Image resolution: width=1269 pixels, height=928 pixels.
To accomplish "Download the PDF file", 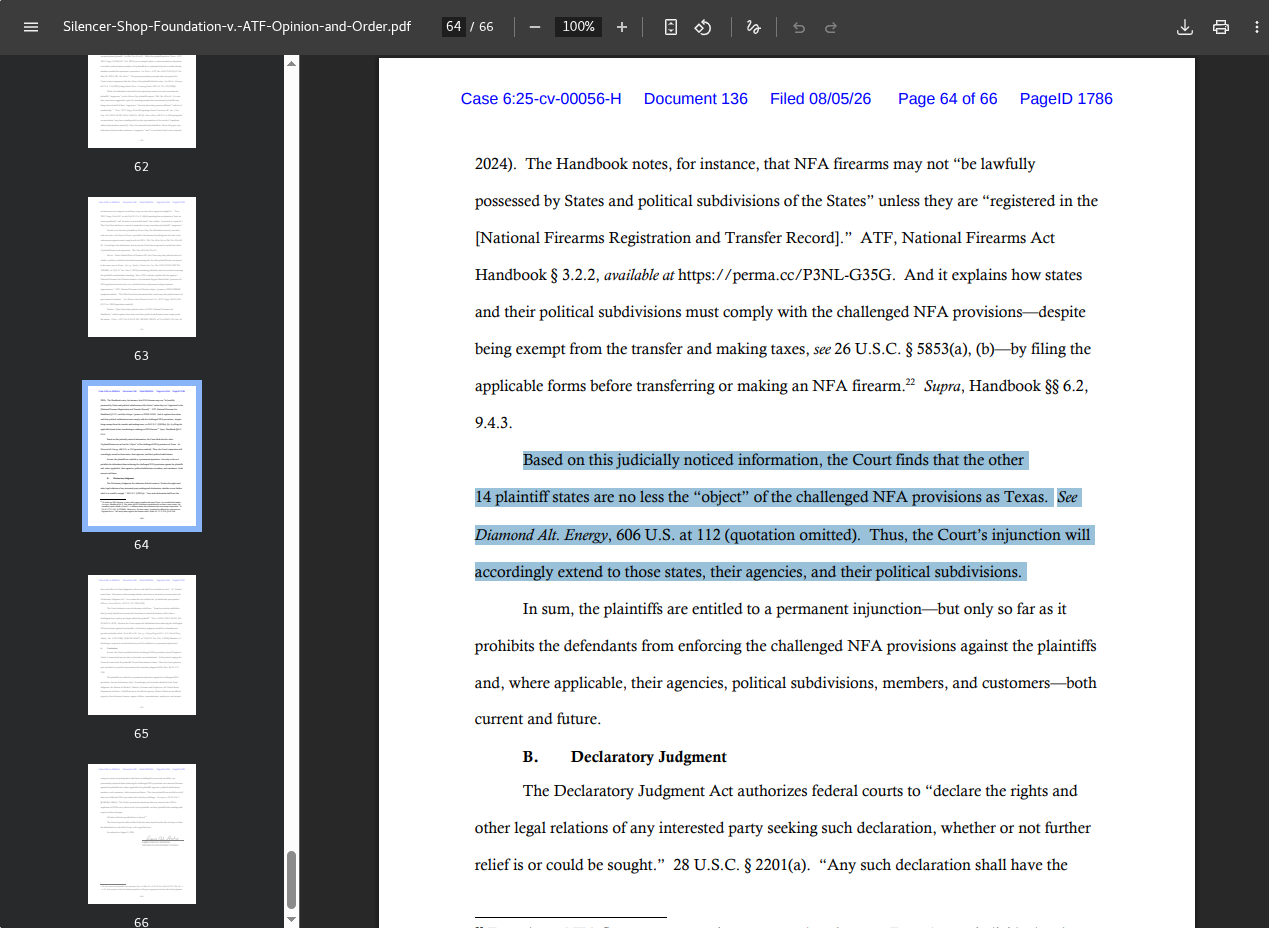I will 1185,27.
